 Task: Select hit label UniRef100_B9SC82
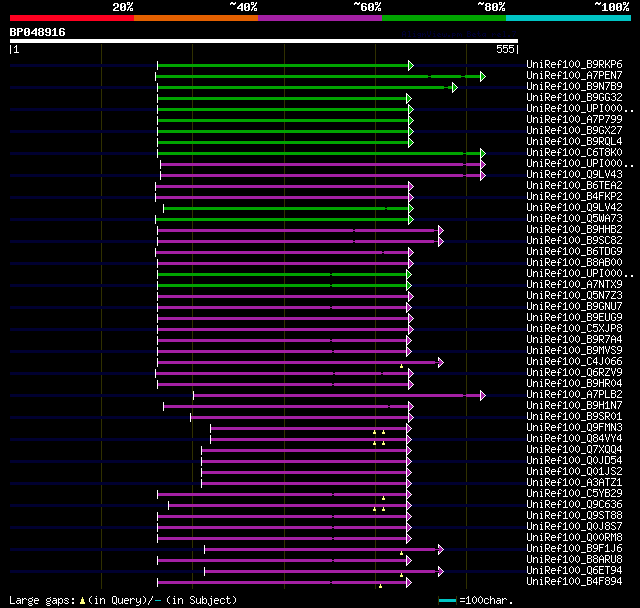point(574,241)
